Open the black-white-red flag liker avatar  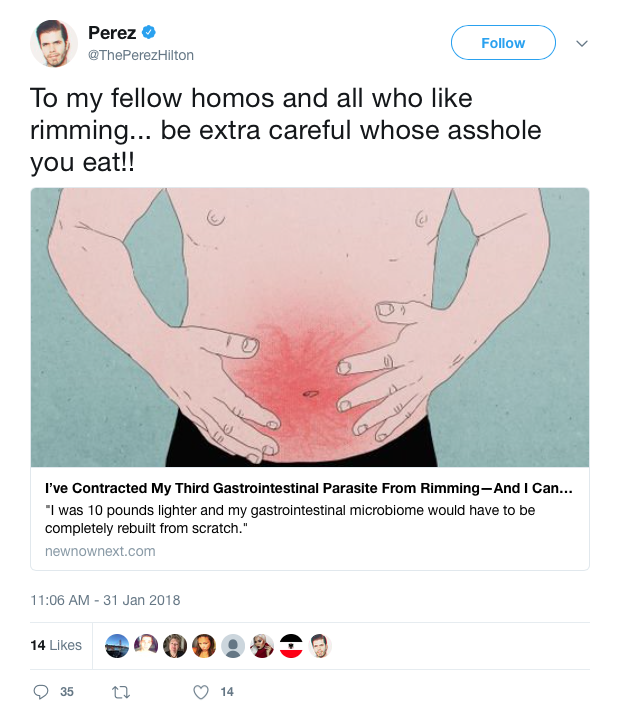tap(290, 646)
